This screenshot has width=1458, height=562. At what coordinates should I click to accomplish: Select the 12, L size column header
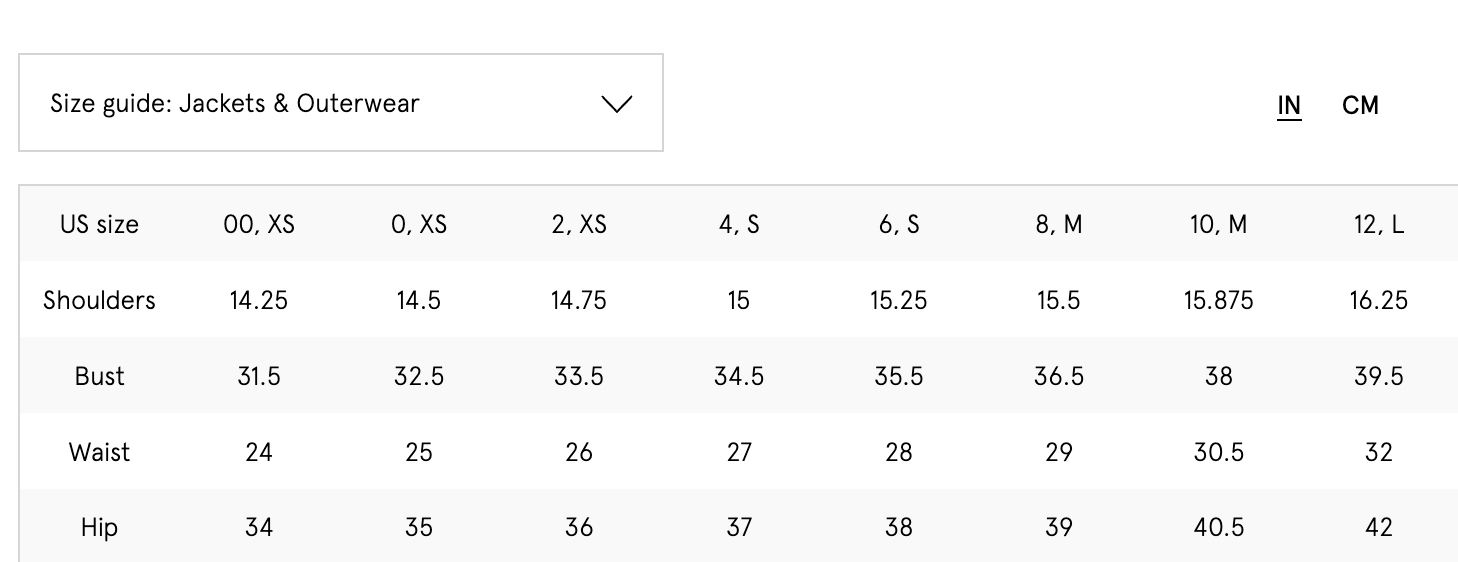[1379, 224]
